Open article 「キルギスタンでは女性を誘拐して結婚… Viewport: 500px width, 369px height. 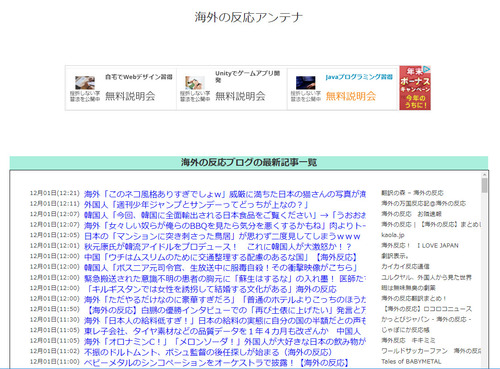[211, 289]
